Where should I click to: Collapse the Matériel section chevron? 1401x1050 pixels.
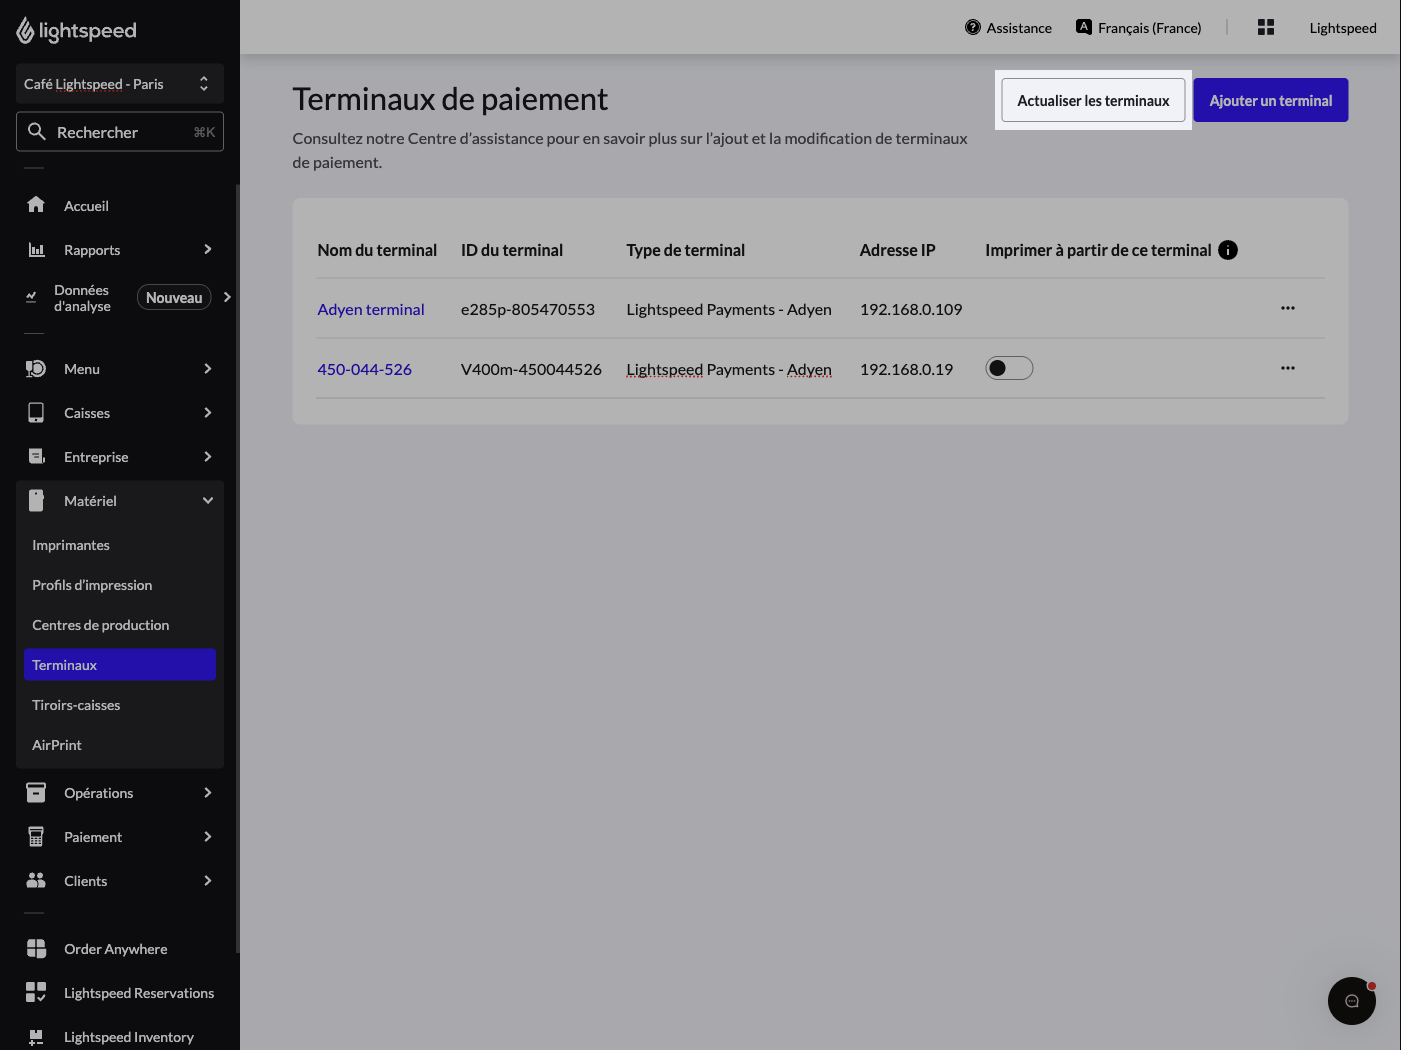tap(208, 501)
